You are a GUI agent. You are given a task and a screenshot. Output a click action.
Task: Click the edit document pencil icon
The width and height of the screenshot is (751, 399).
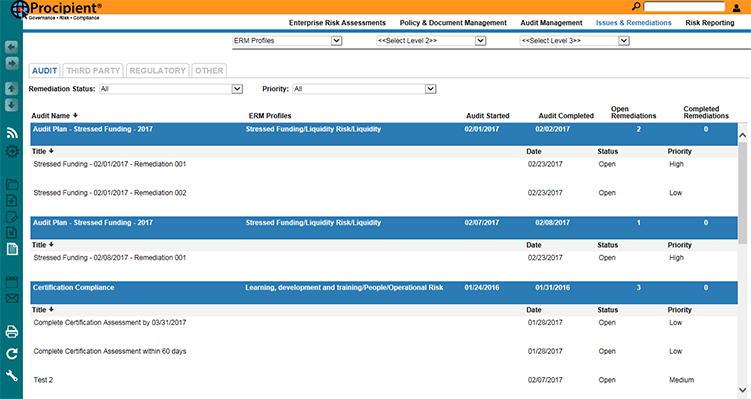[x=11, y=217]
